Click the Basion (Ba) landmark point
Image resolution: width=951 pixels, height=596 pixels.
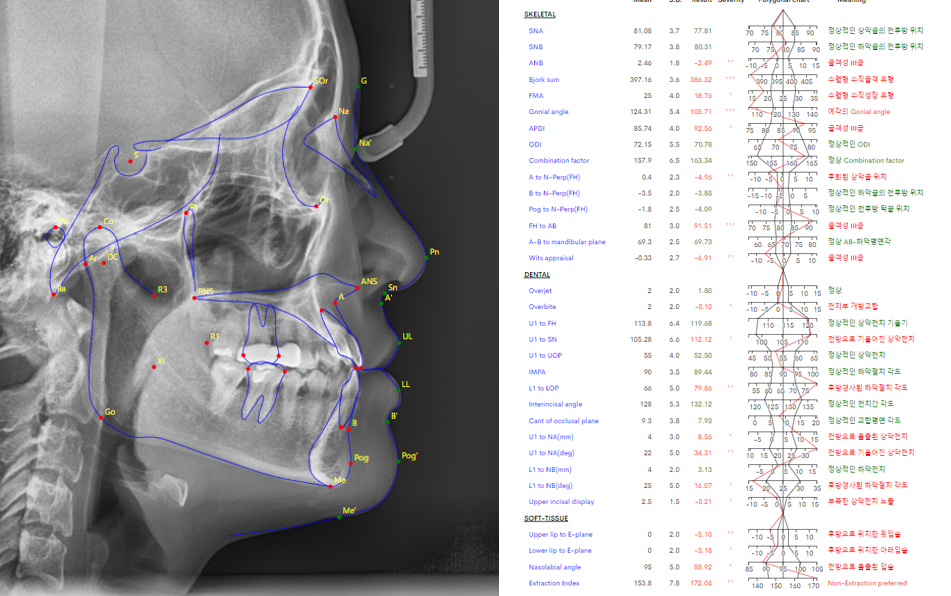52,293
